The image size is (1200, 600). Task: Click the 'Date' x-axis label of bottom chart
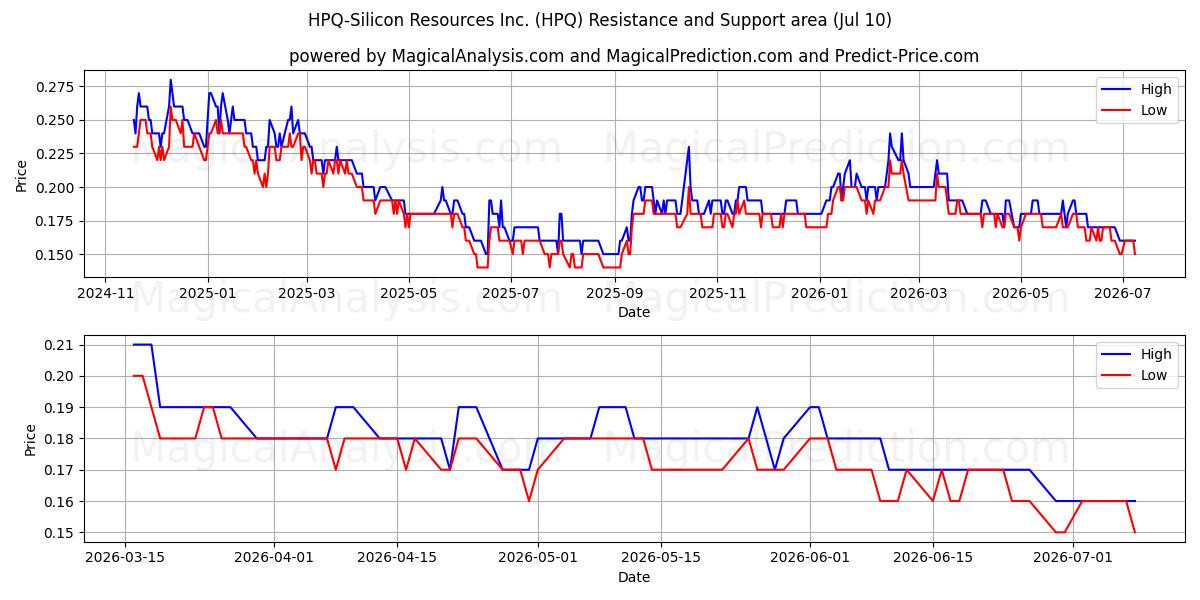point(634,577)
